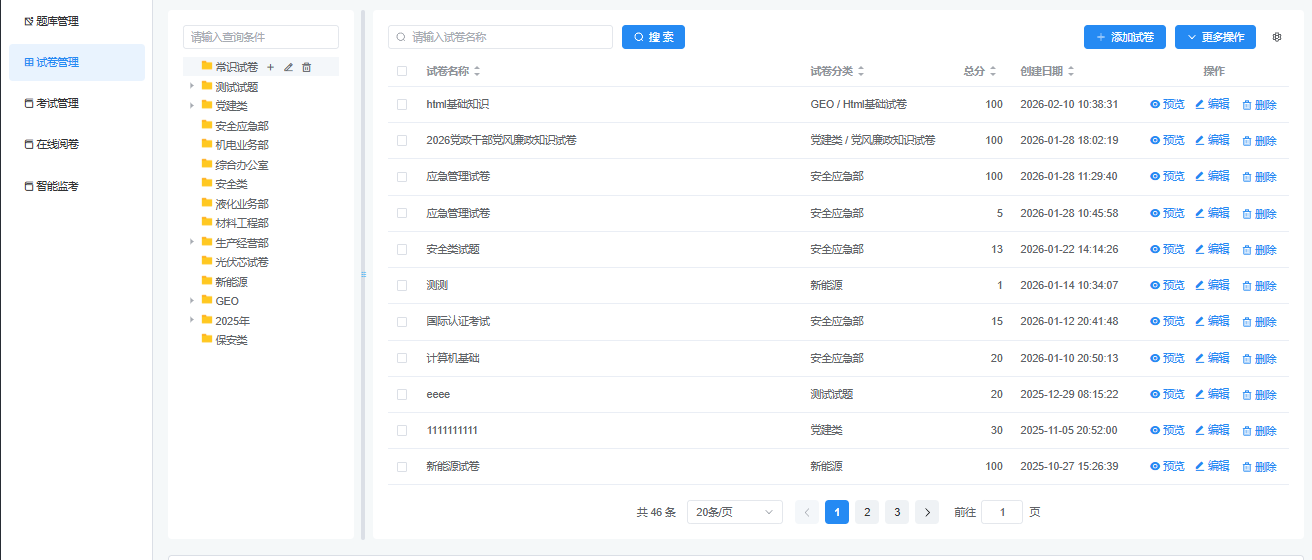This screenshot has width=1312, height=560.
Task: Select the 综合办公室 tree folder
Action: tap(242, 164)
